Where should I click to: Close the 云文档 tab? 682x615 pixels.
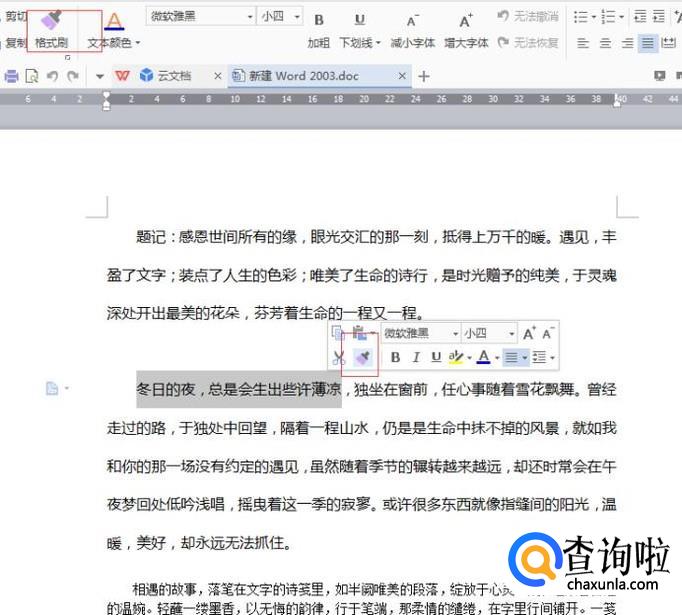pos(217,76)
